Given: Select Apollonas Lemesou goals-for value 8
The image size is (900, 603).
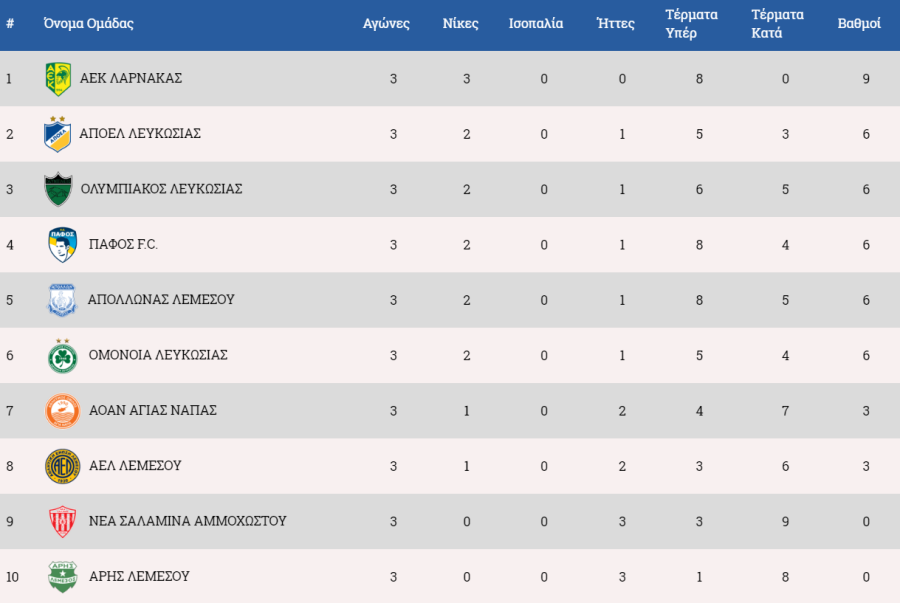Looking at the screenshot, I should pyautogui.click(x=699, y=300).
